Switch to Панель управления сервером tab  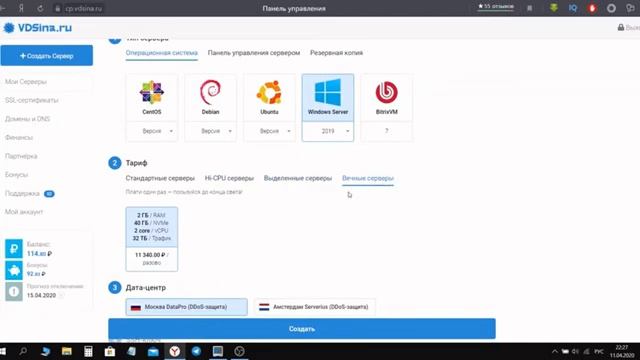[x=254, y=53]
